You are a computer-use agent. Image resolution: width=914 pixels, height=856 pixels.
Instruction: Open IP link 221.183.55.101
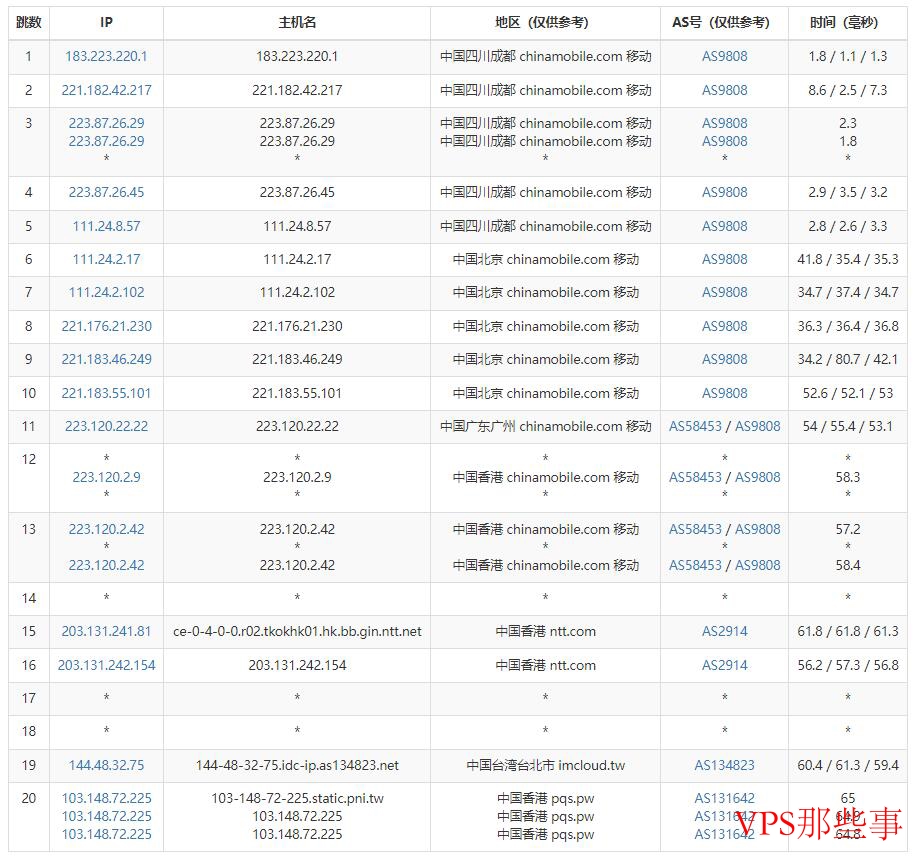pos(106,394)
